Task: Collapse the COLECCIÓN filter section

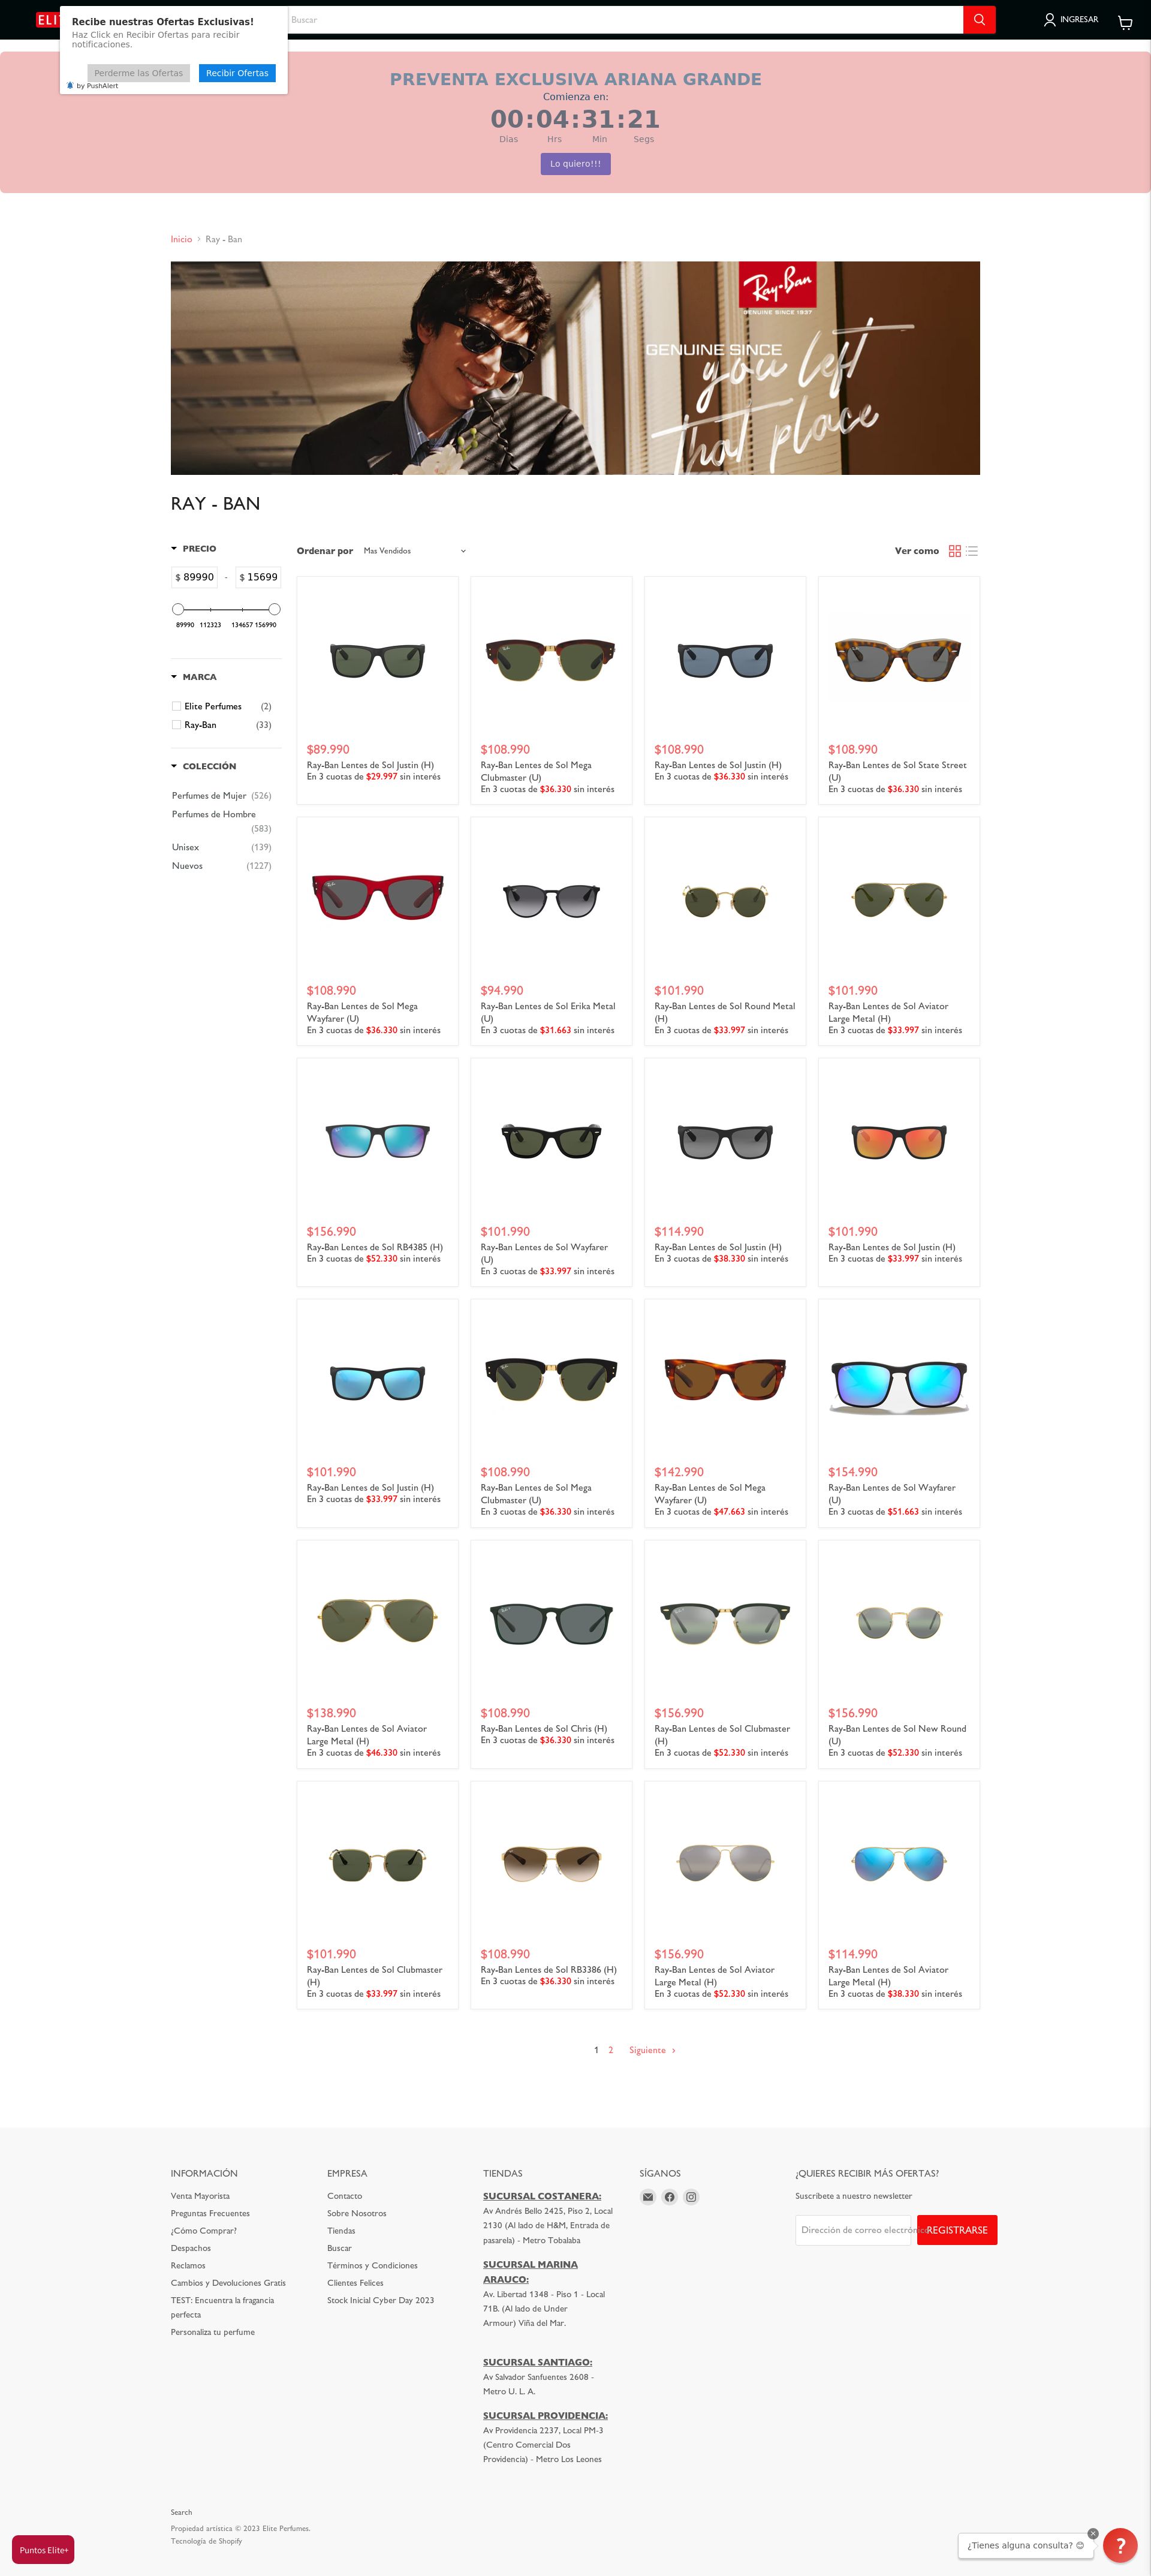Action: point(203,766)
